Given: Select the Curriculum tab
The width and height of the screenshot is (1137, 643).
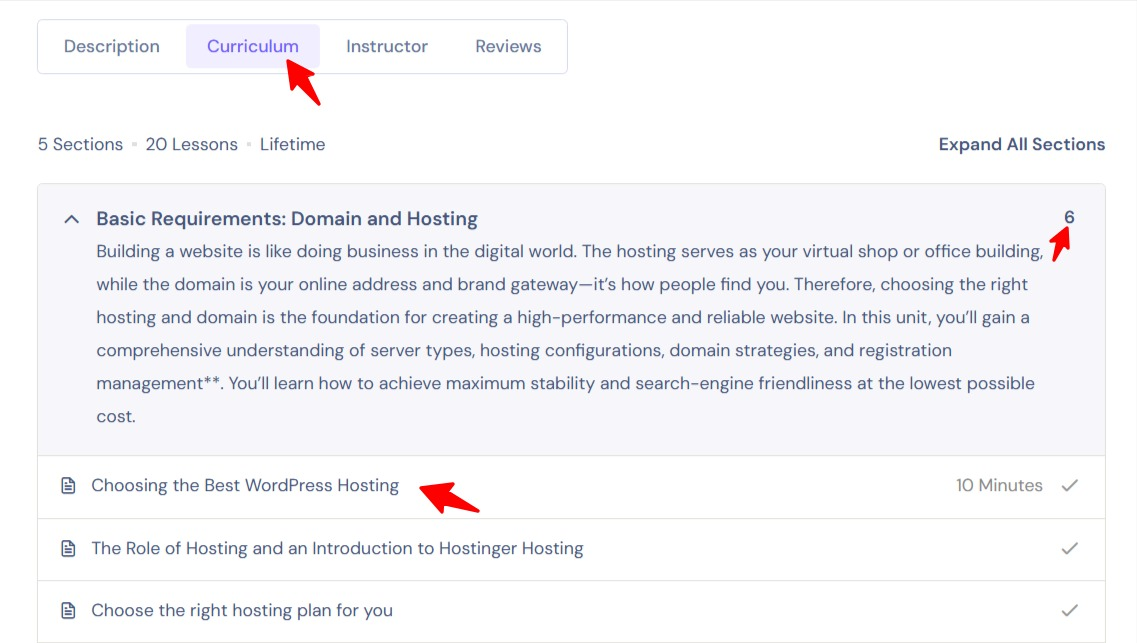Looking at the screenshot, I should coord(252,47).
